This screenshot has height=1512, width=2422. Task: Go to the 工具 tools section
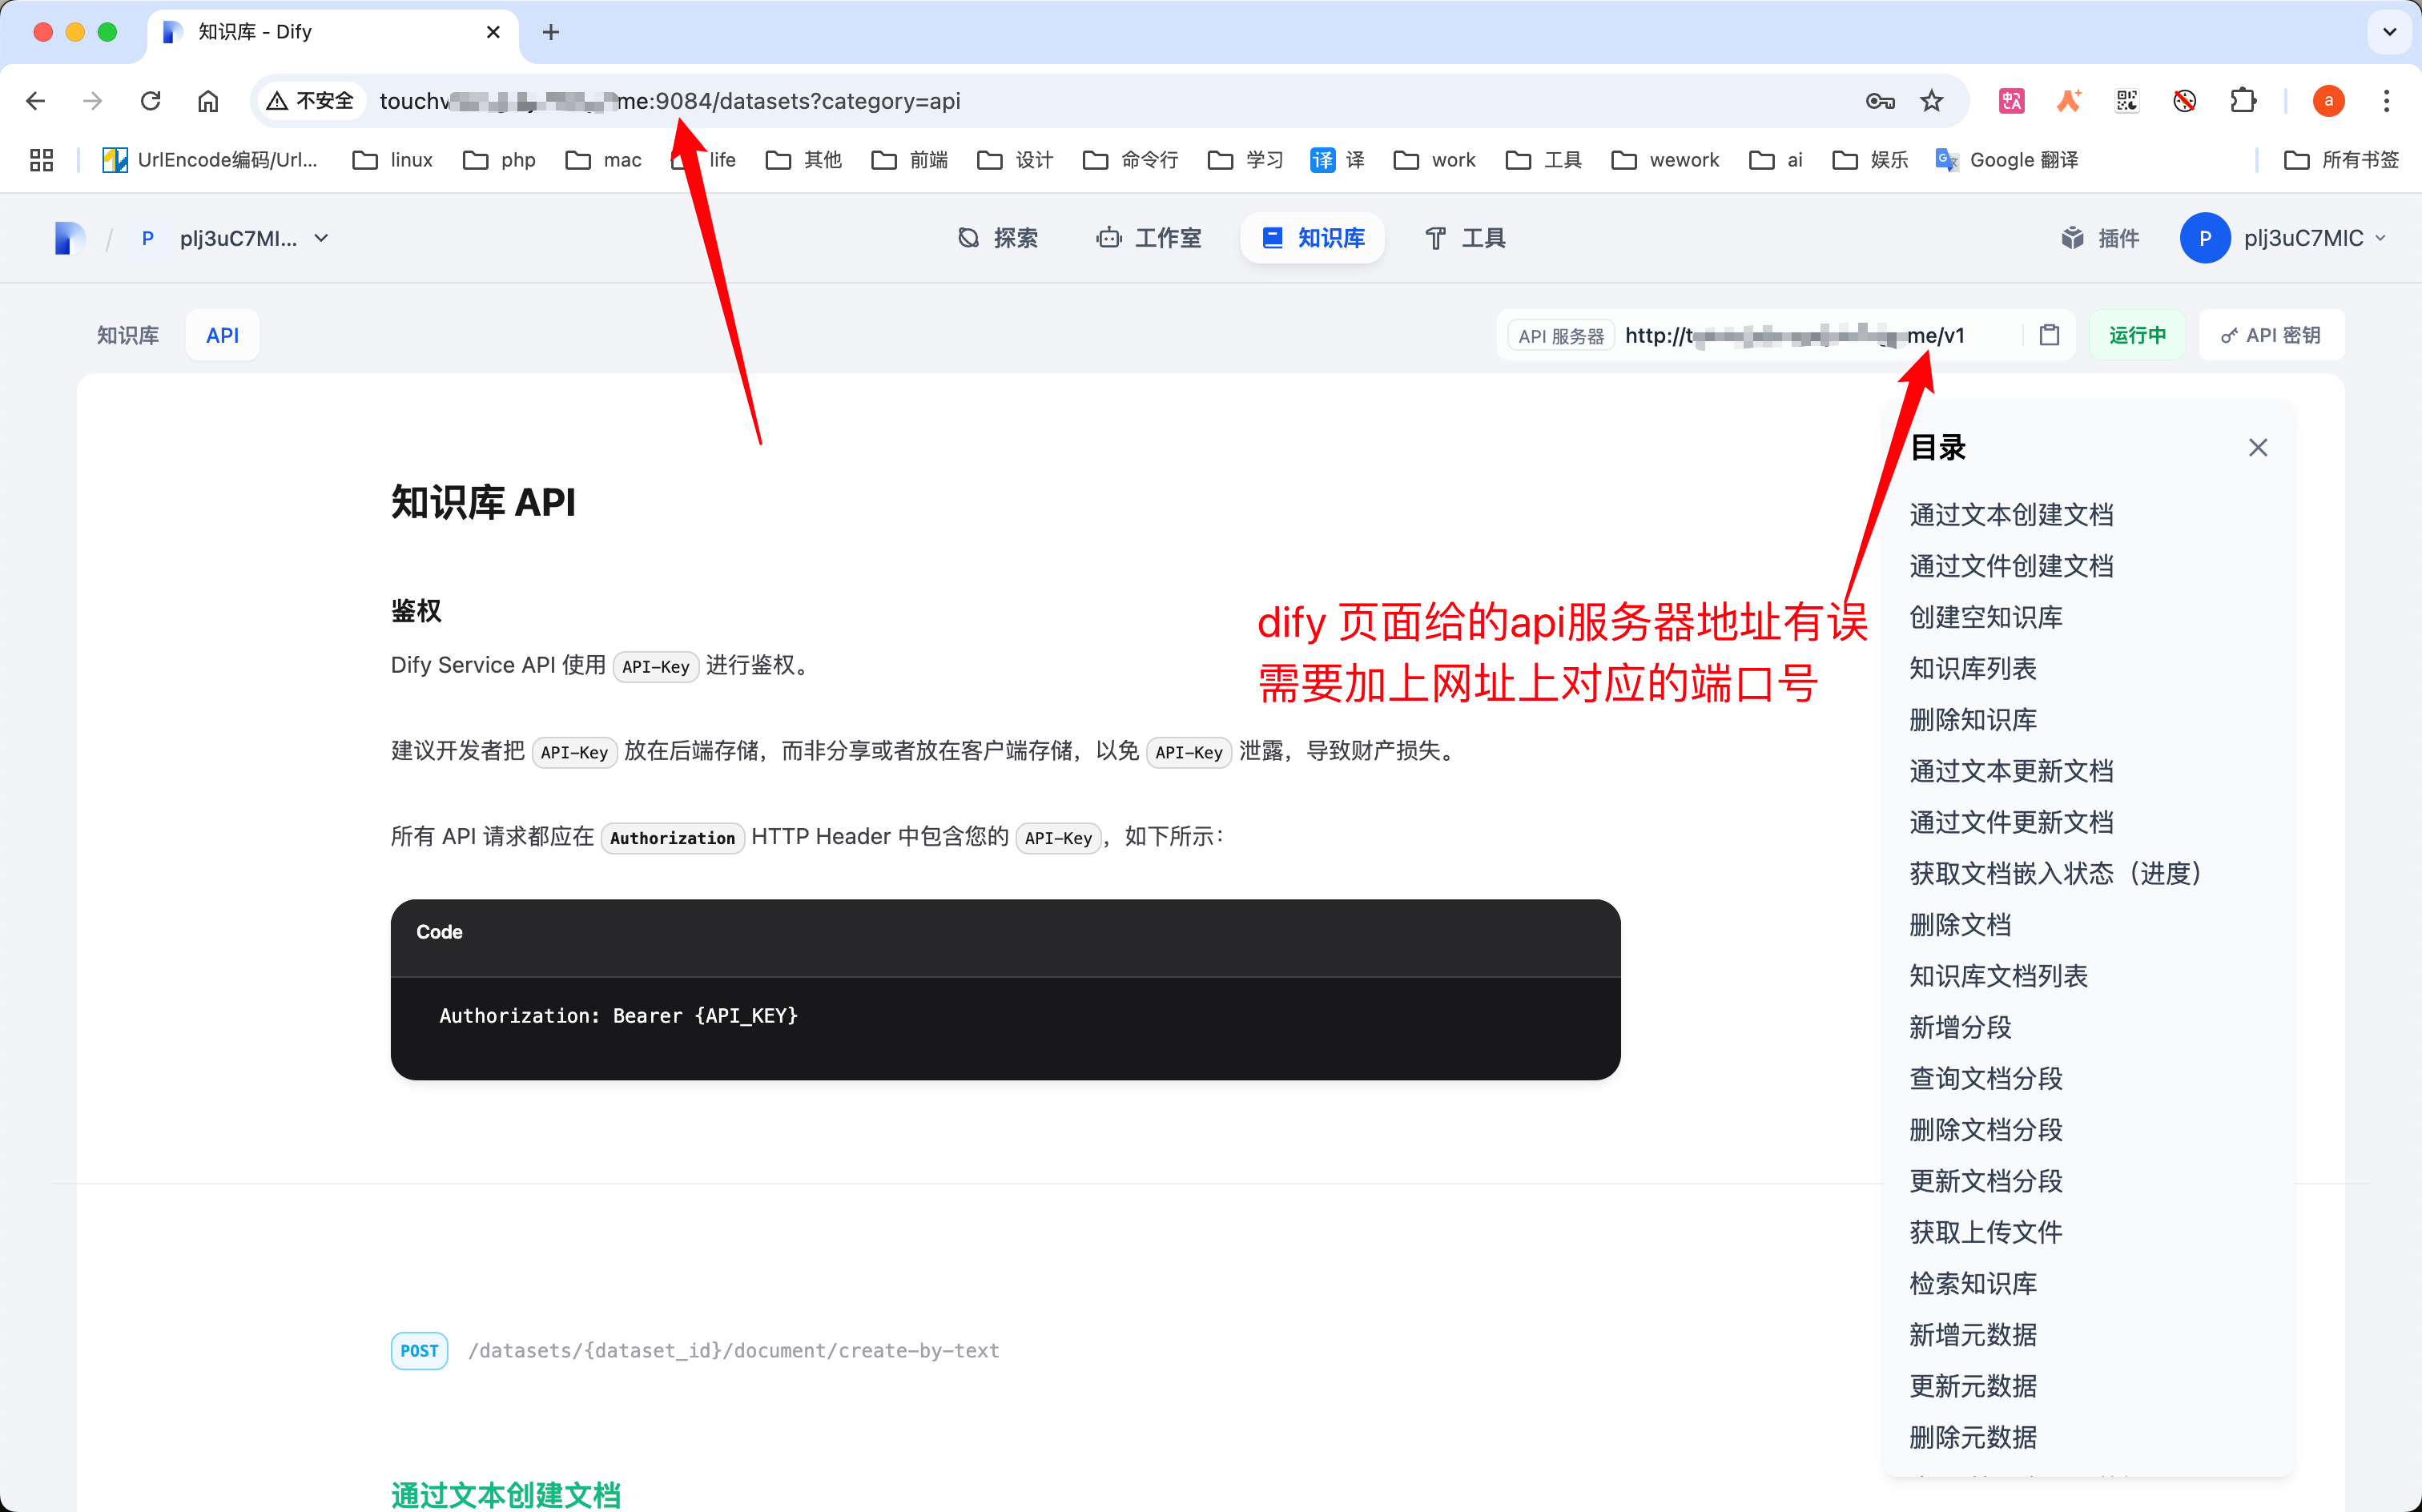1465,238
